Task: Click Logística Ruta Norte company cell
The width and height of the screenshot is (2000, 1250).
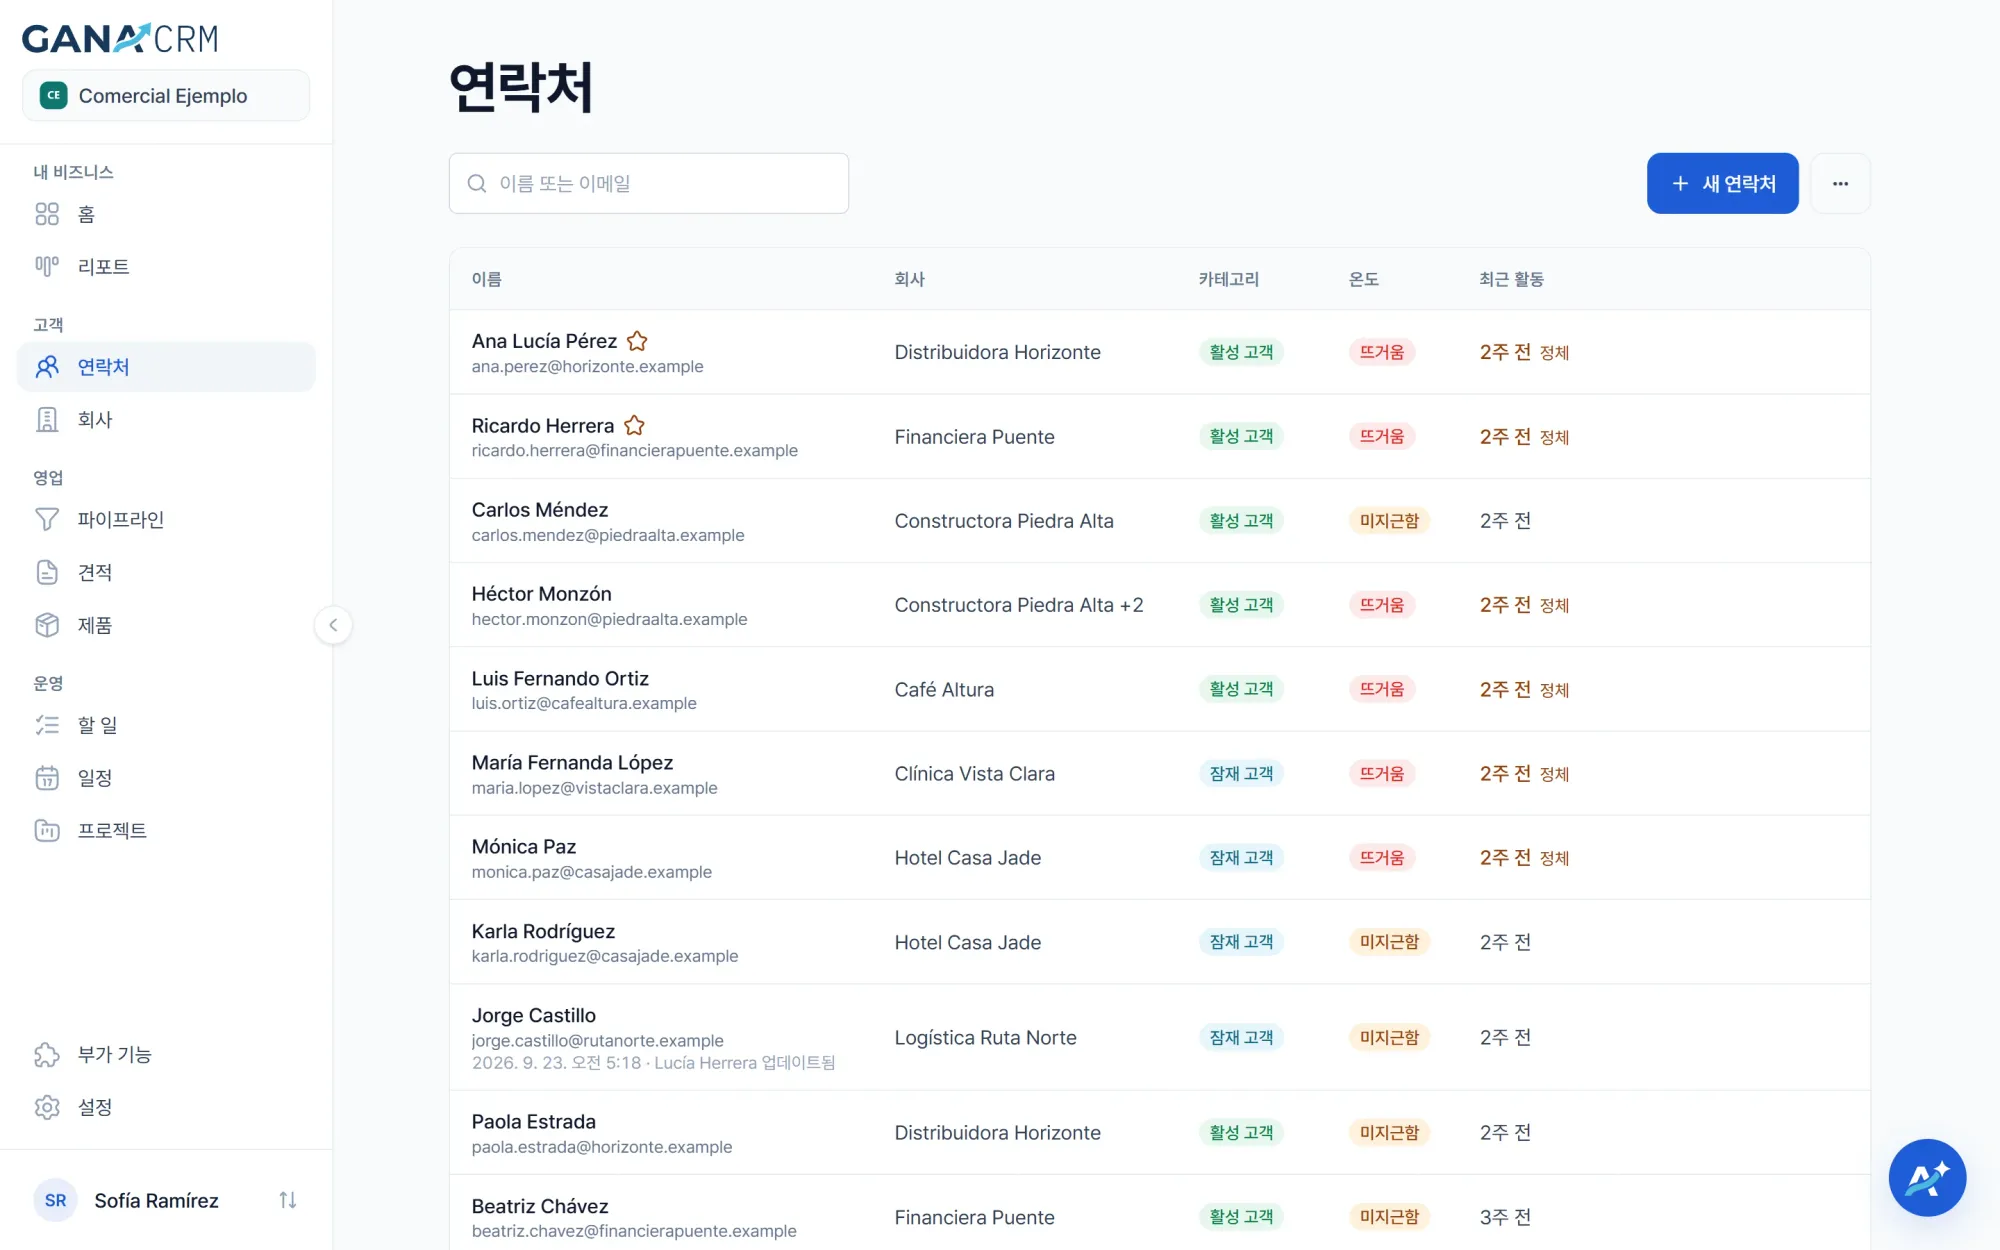Action: click(x=986, y=1038)
